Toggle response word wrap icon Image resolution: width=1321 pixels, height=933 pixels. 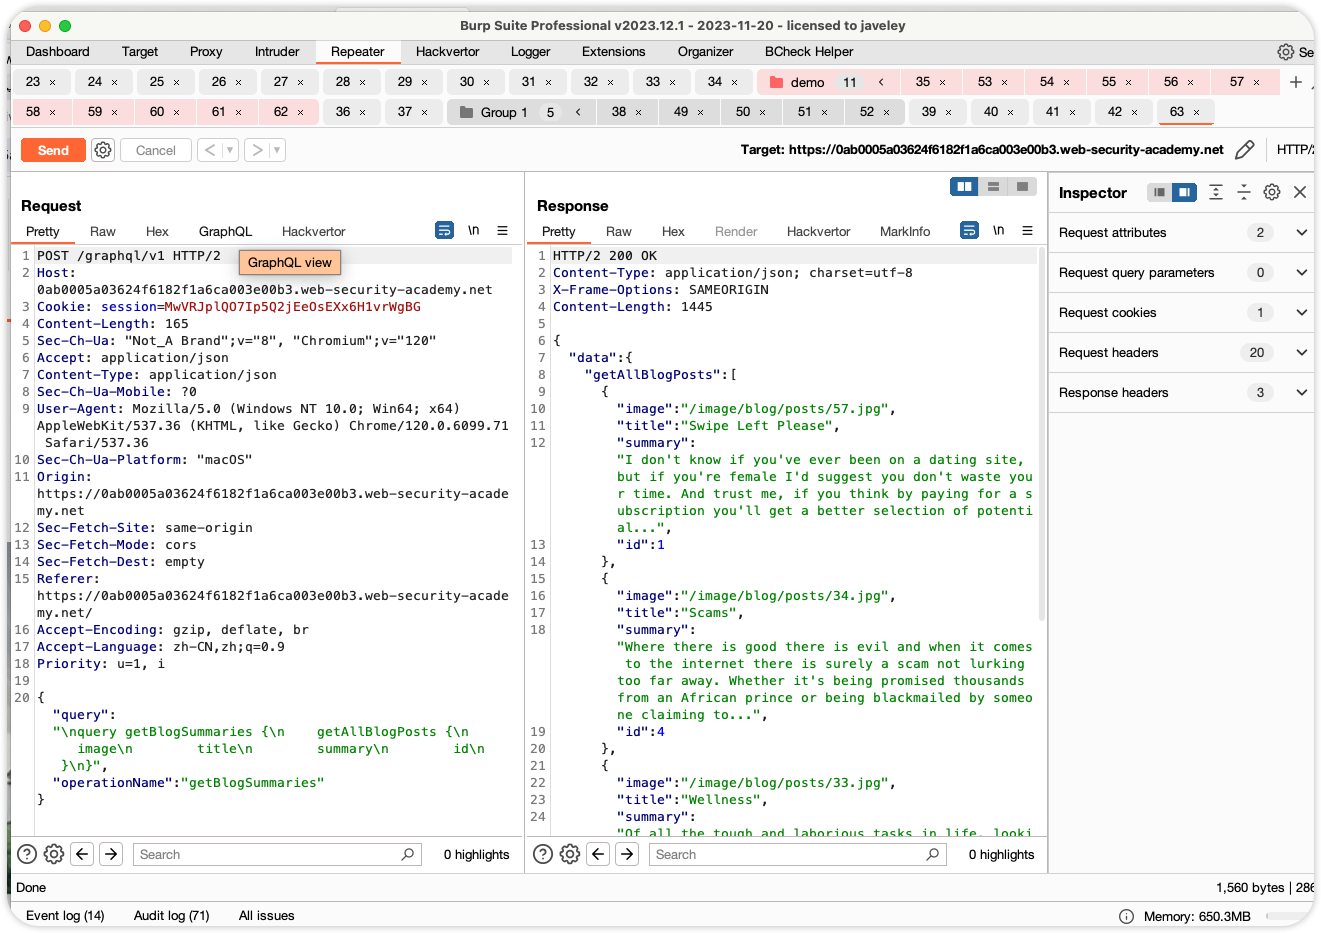point(969,230)
